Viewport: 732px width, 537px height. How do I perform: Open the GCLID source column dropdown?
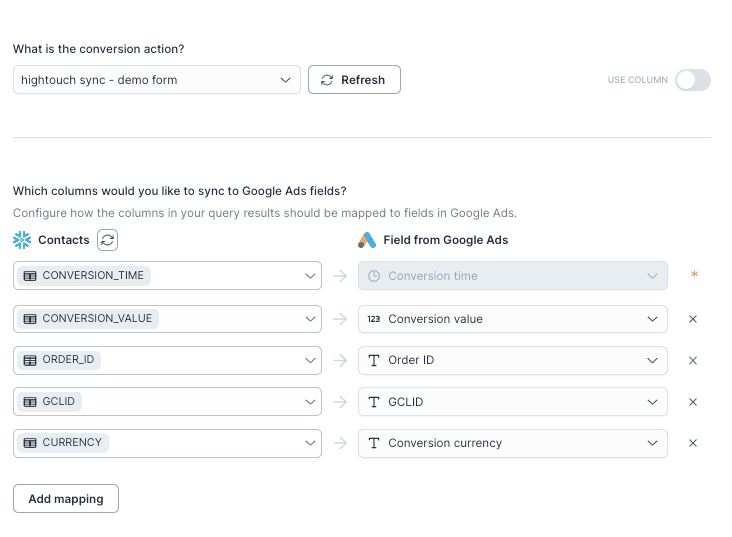click(167, 402)
